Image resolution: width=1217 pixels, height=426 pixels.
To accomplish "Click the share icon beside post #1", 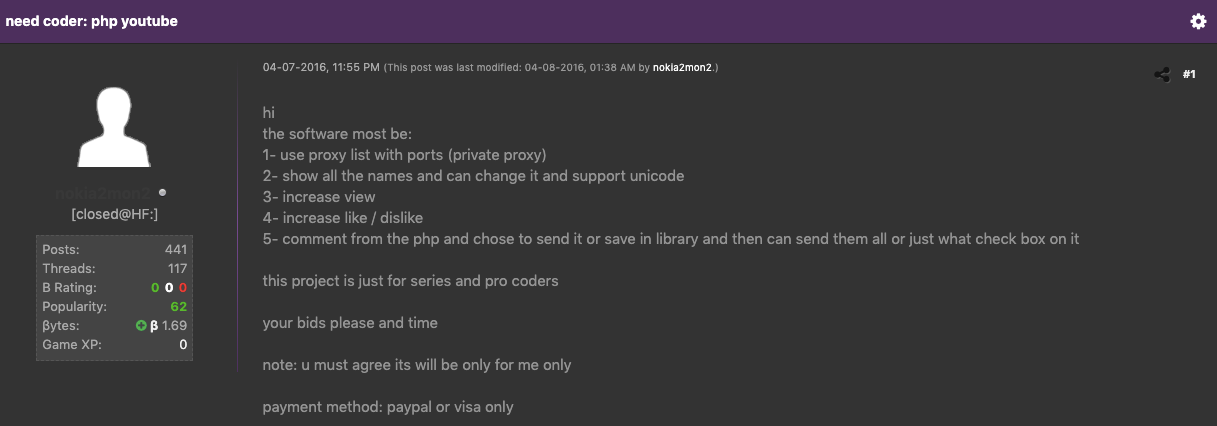I will [1162, 74].
